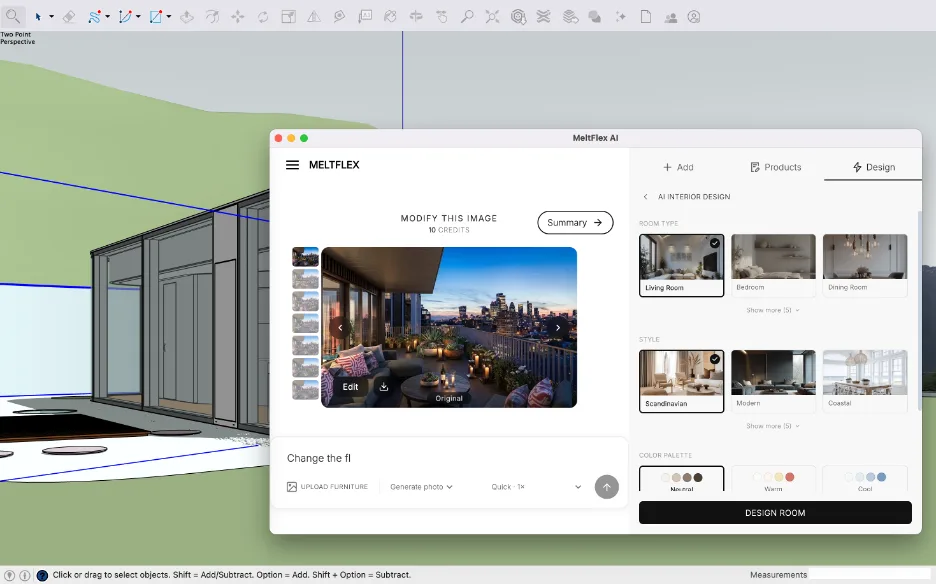Select Living Room room type
Screen dimensions: 936x584
coord(681,265)
